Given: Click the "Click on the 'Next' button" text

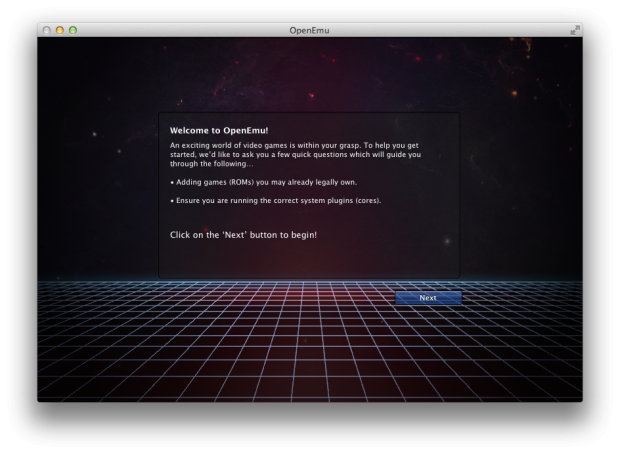Looking at the screenshot, I should pos(243,235).
